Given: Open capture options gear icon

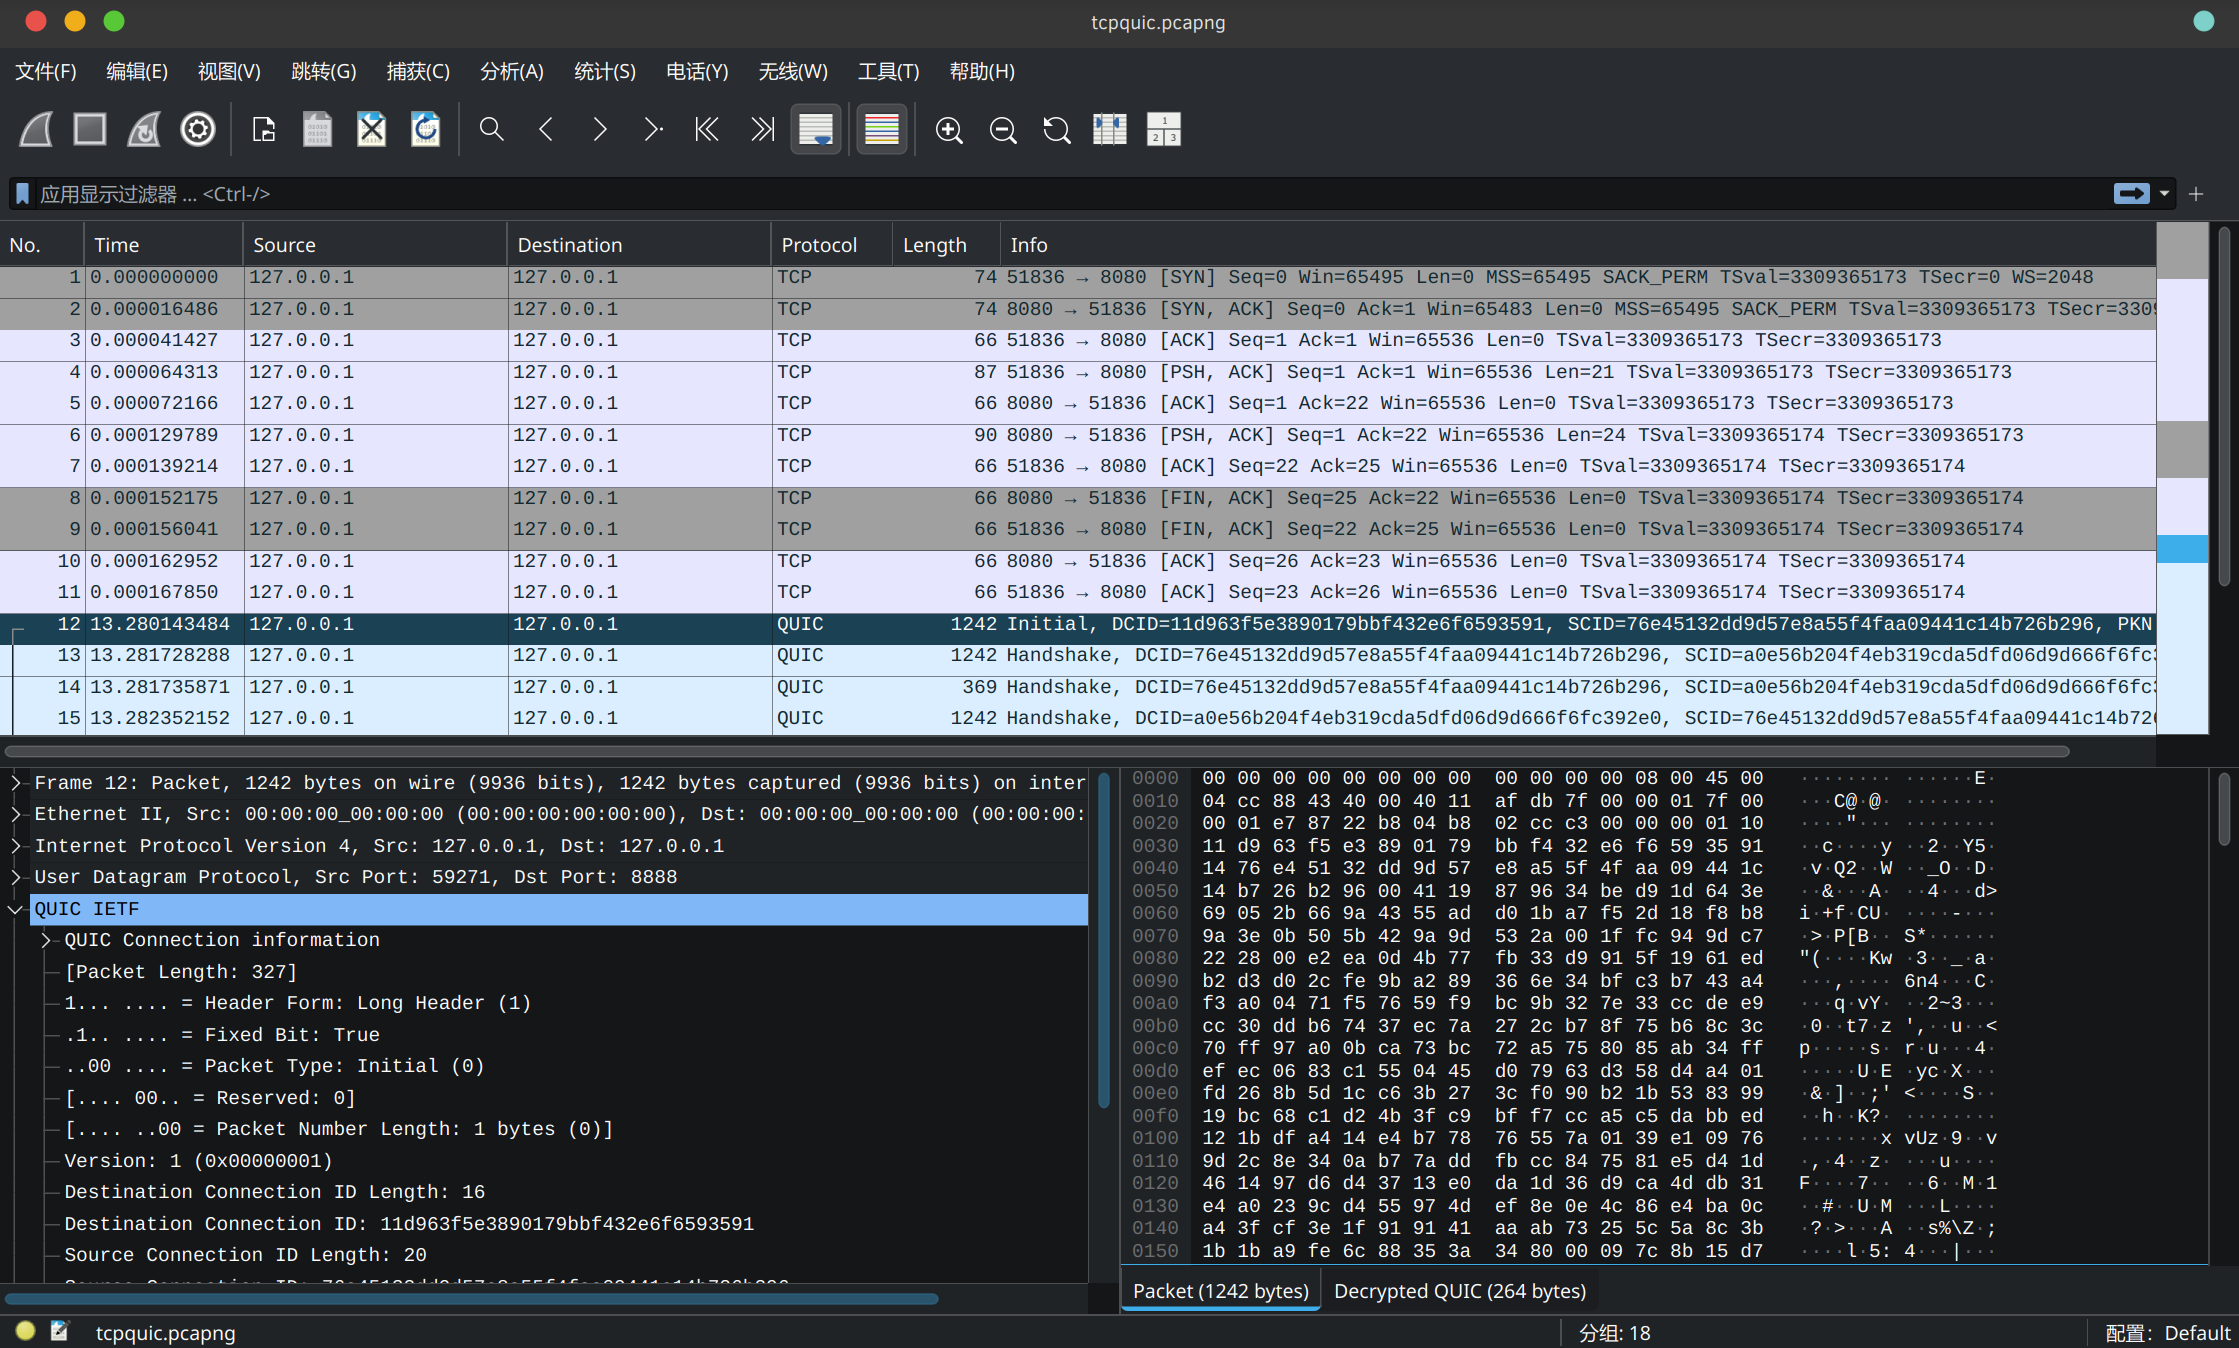Looking at the screenshot, I should (x=197, y=129).
